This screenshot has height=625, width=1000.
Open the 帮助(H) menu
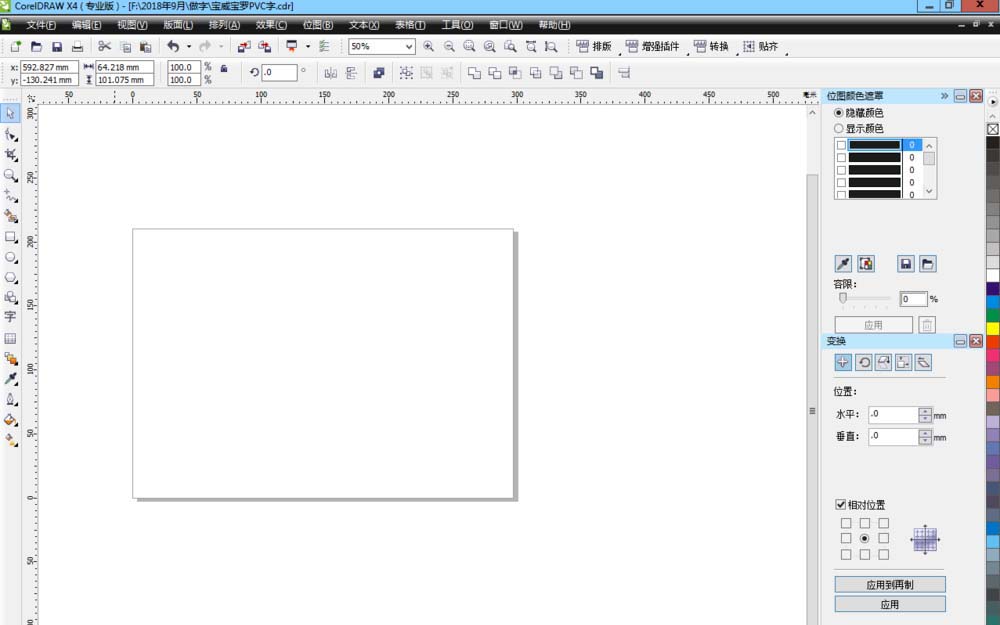(554, 25)
